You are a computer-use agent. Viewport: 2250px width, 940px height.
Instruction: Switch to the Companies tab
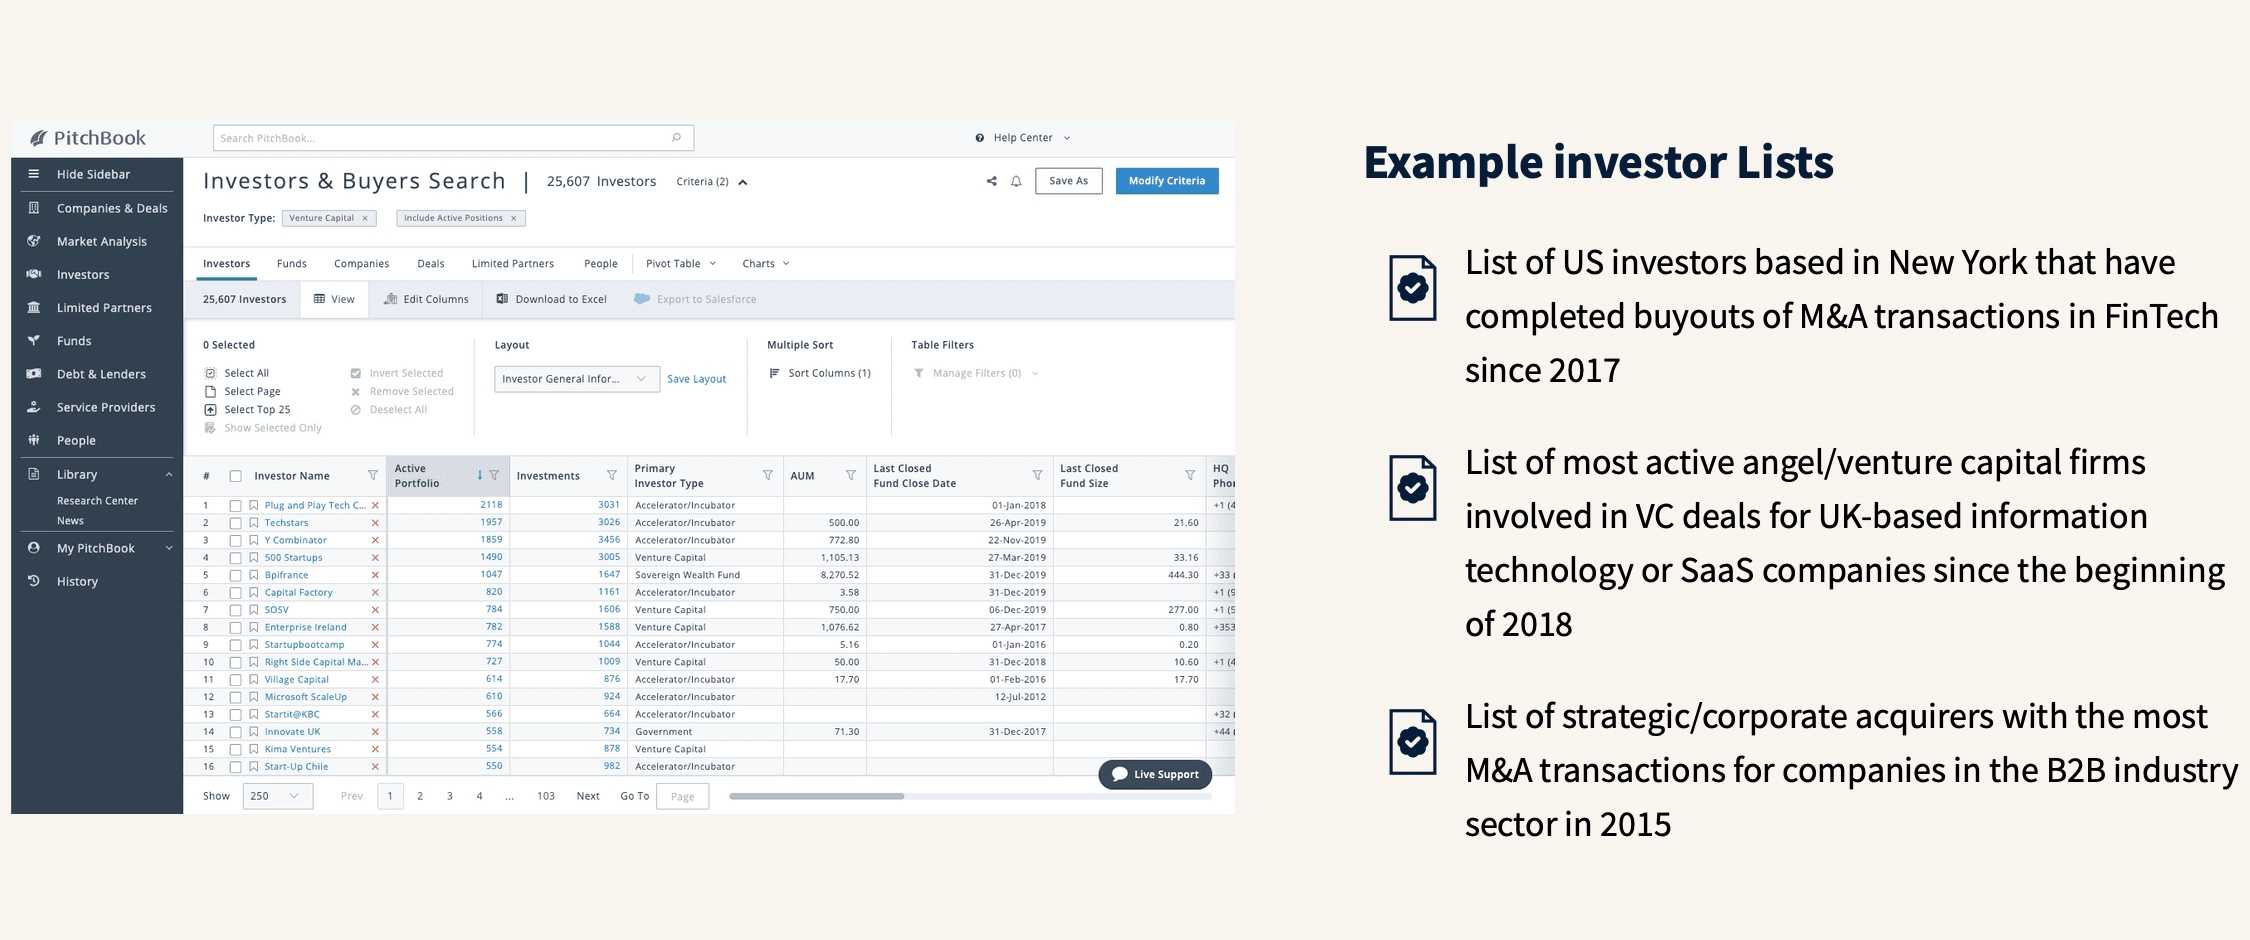pos(361,264)
